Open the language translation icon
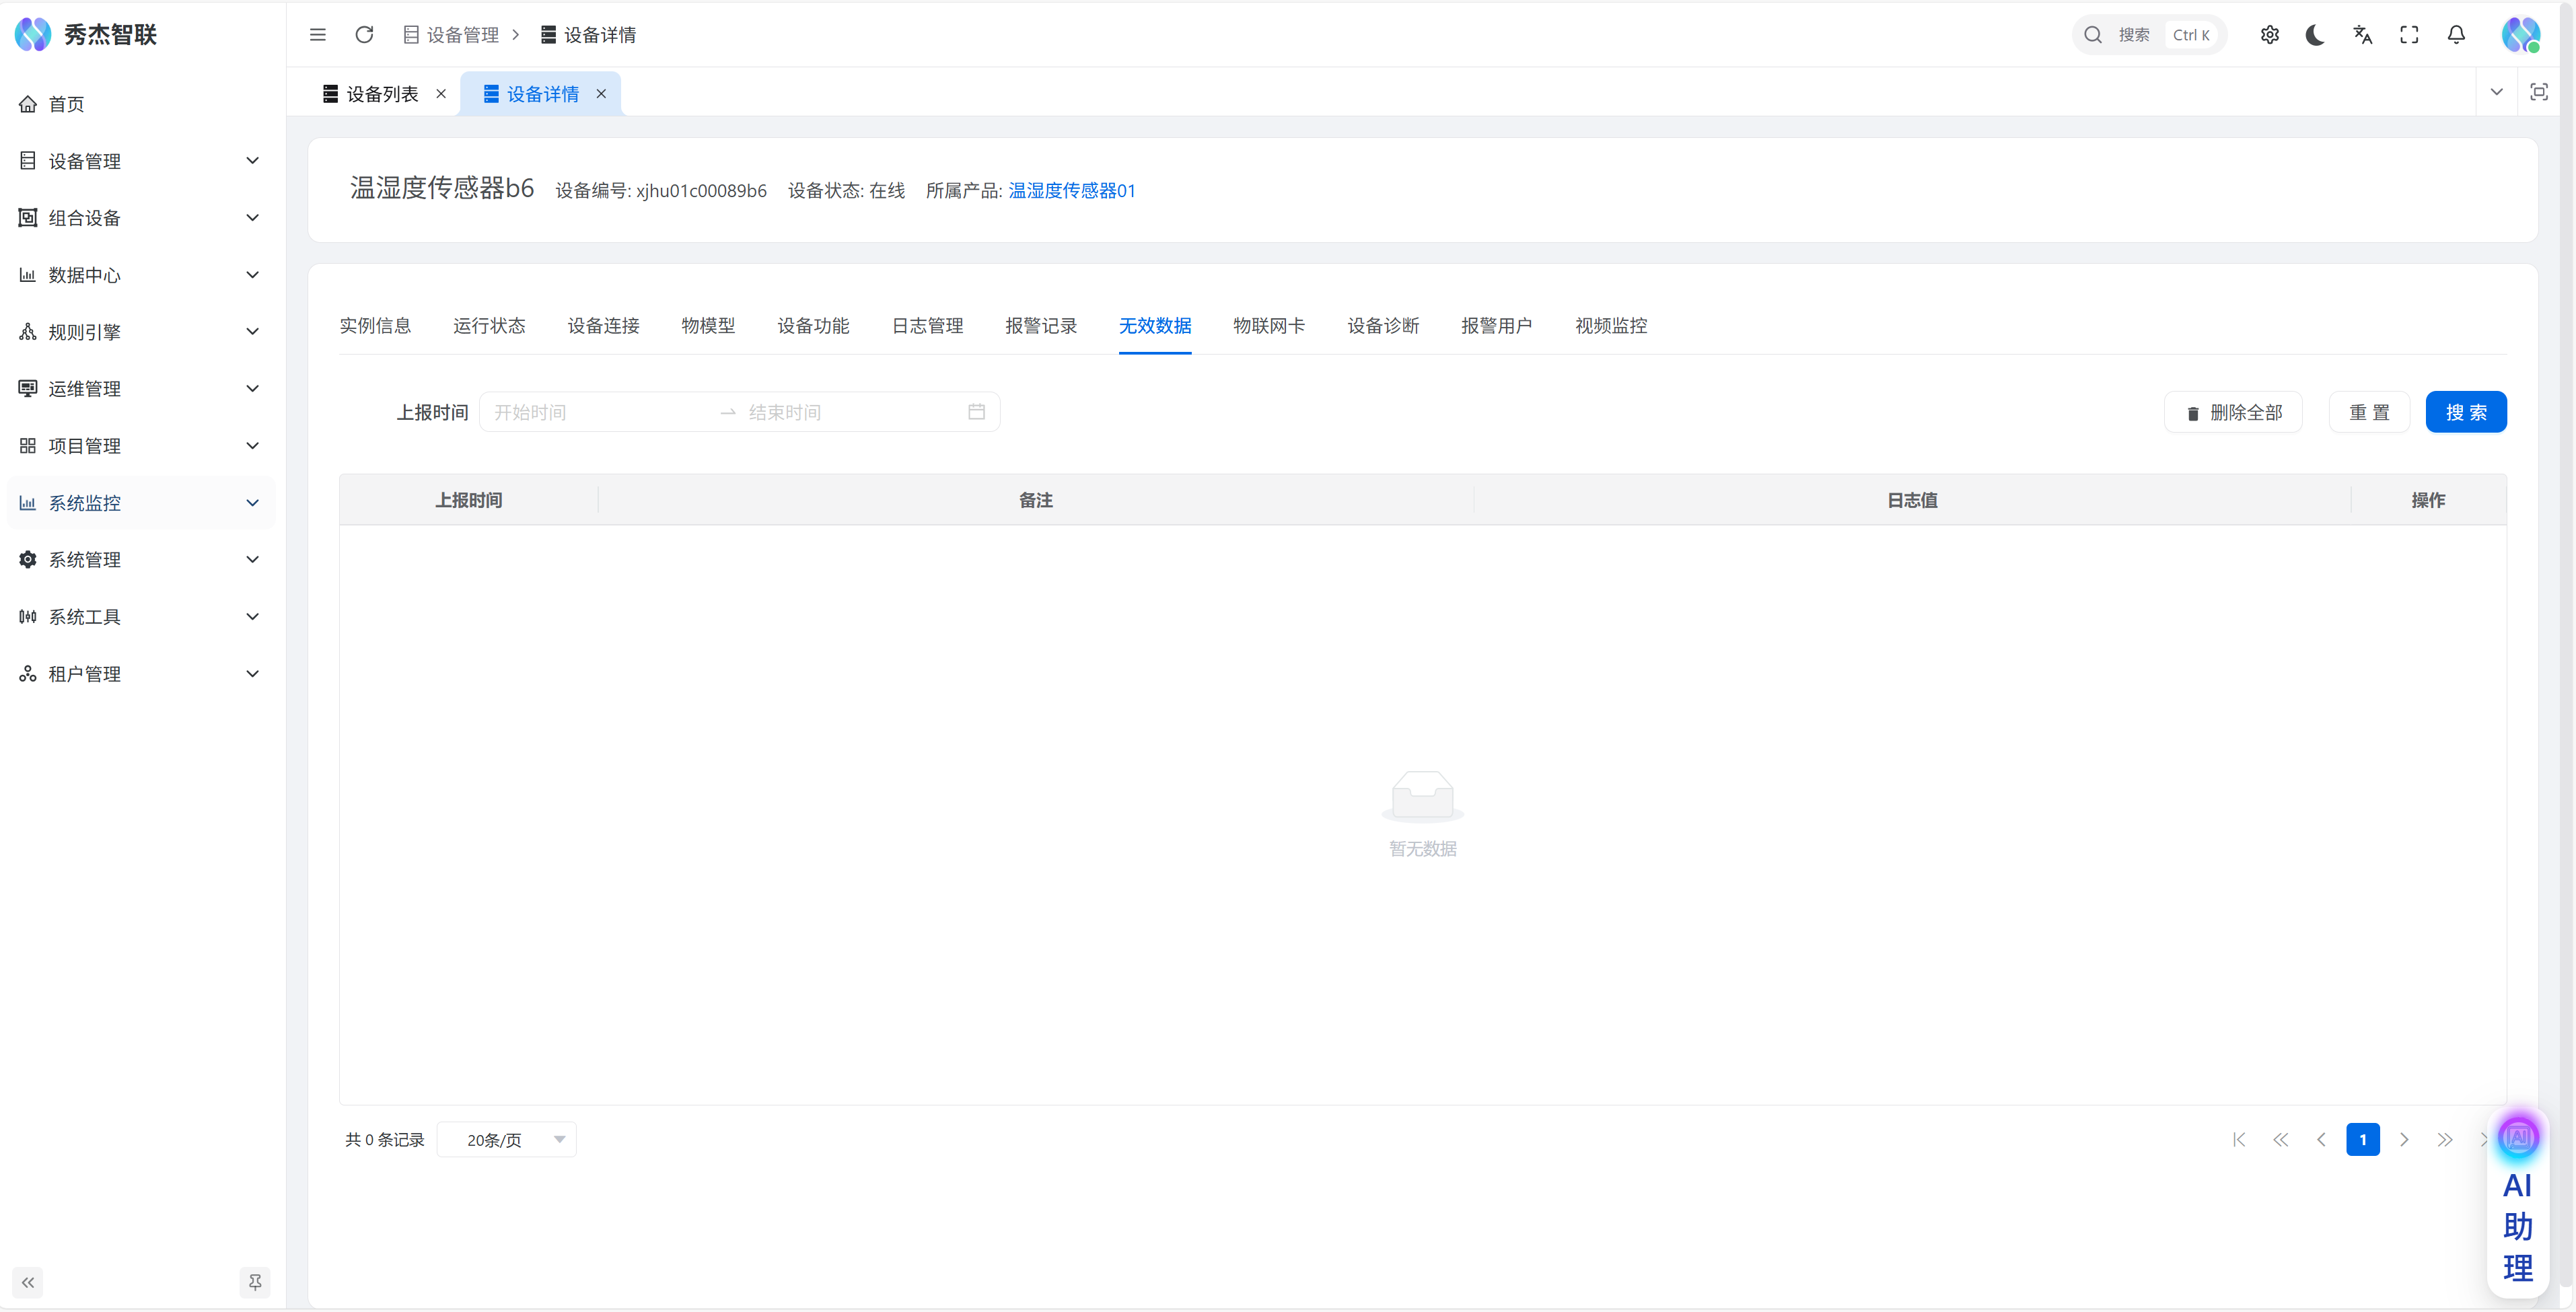Screen dimensions: 2576x1312 tap(2362, 35)
